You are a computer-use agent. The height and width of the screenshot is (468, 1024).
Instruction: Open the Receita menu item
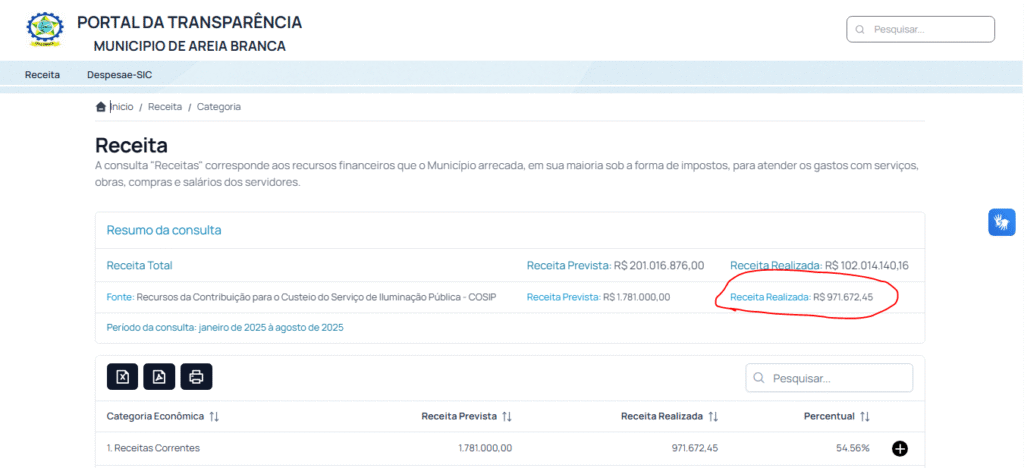coord(42,75)
